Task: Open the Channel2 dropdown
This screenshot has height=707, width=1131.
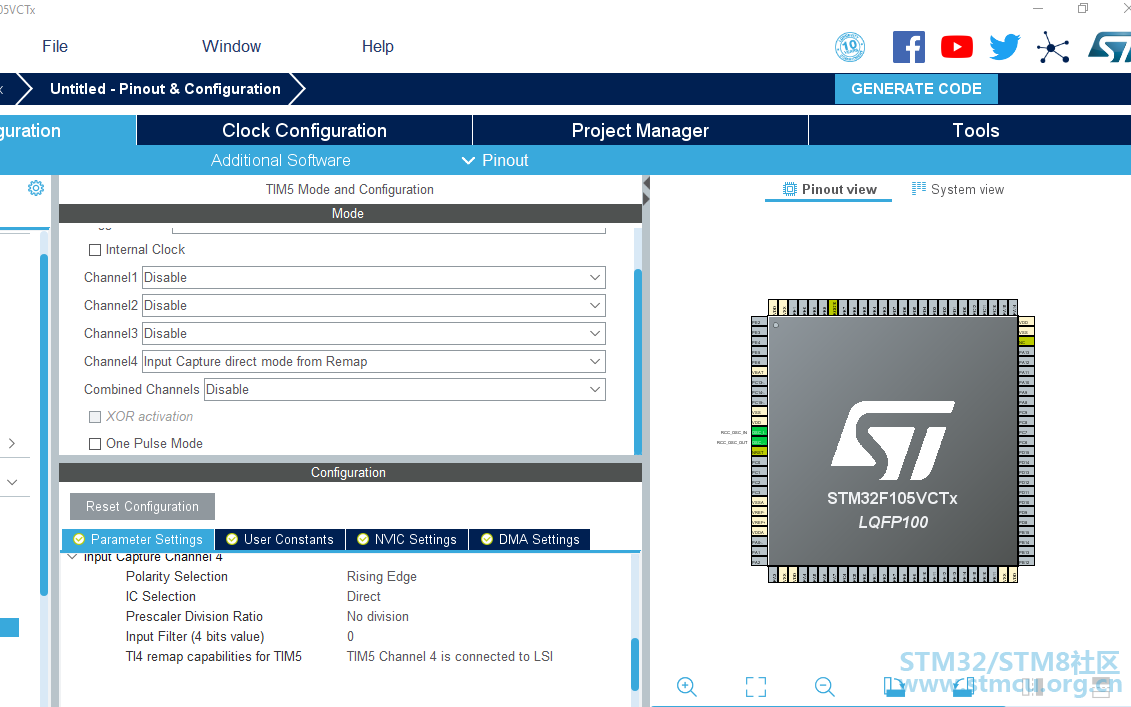Action: pos(374,306)
